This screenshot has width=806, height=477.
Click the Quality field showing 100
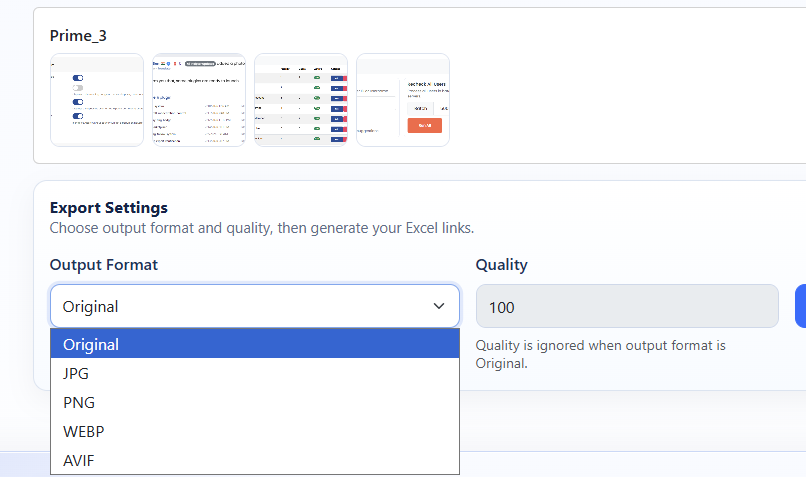tap(627, 306)
